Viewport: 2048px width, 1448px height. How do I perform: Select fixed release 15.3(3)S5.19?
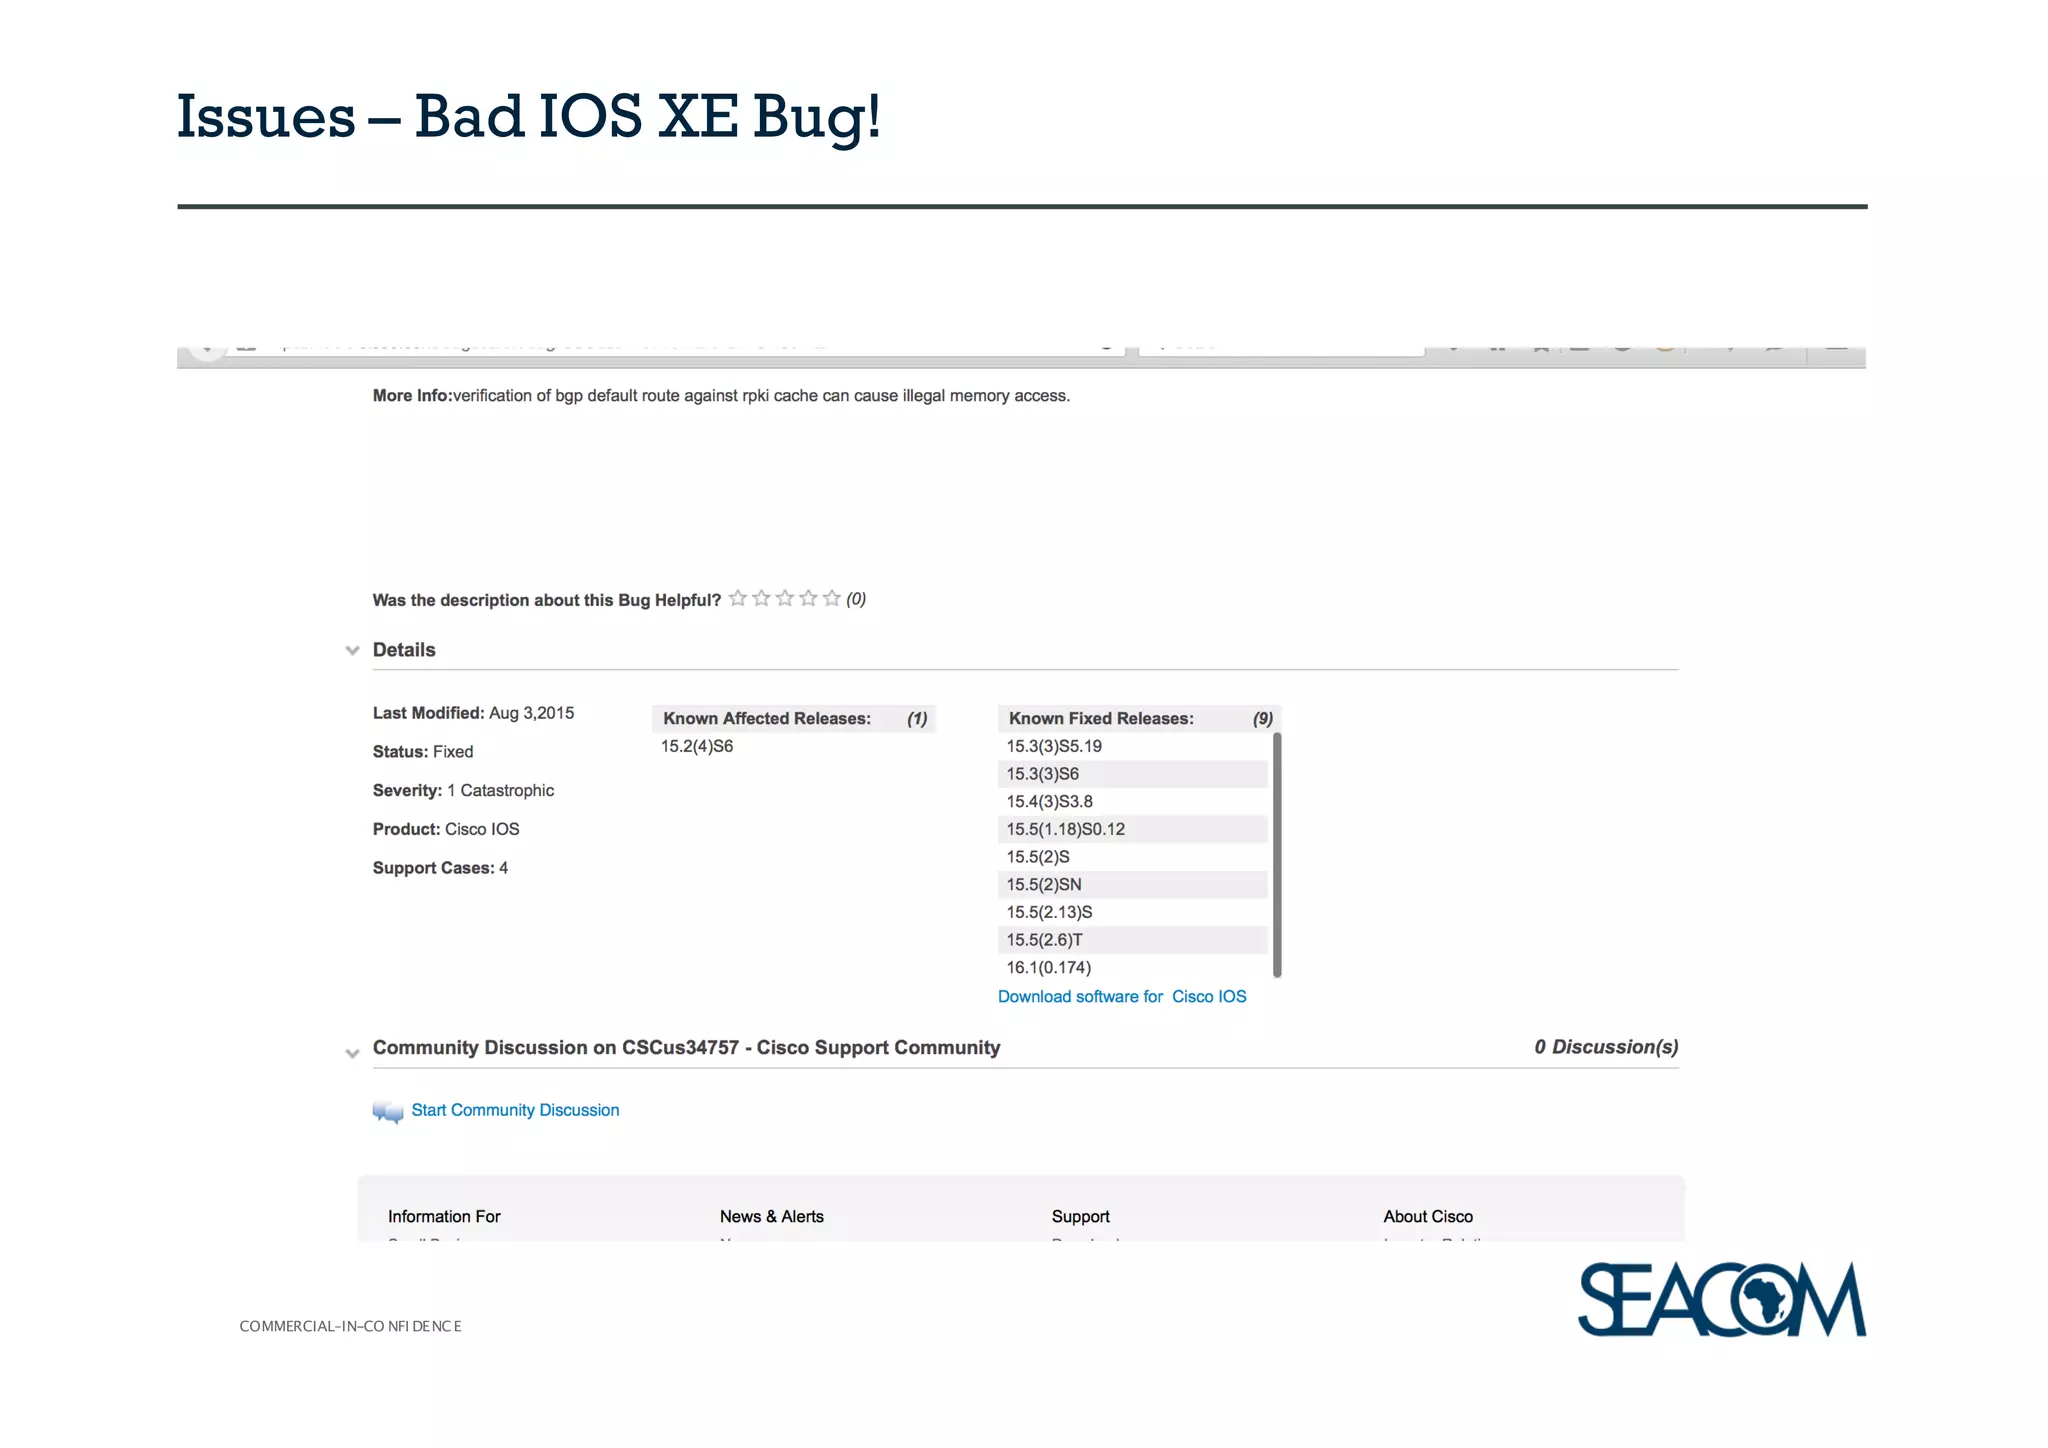coord(1133,746)
